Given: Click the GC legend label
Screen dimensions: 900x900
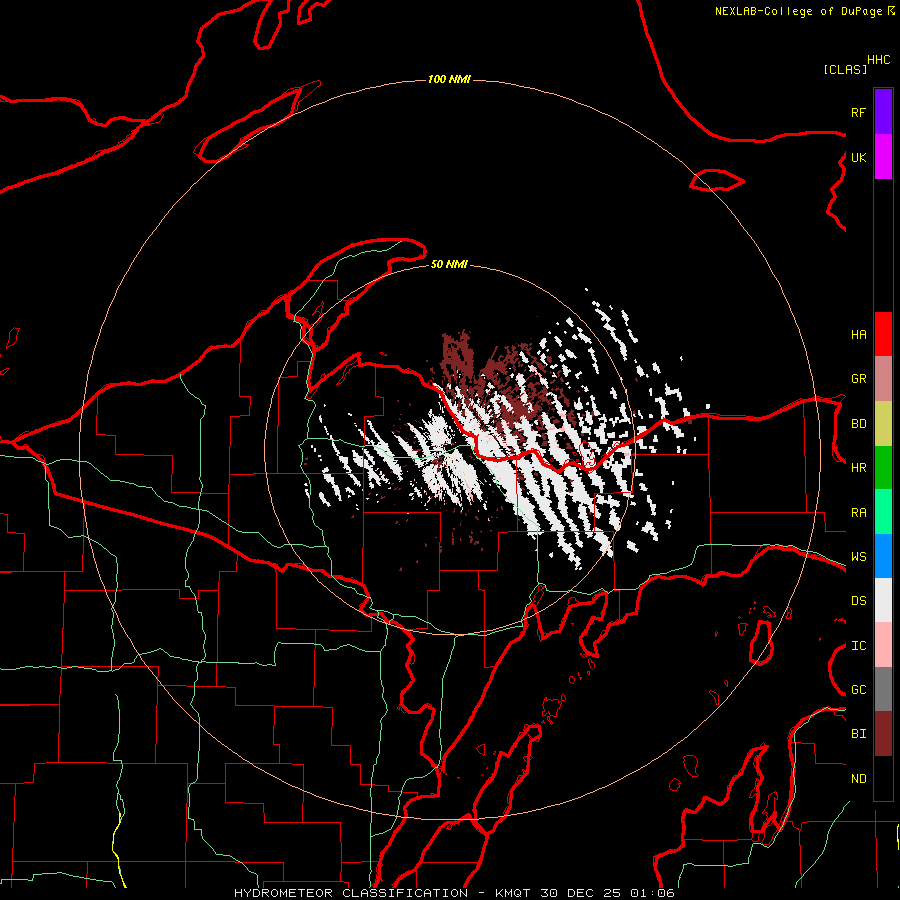Looking at the screenshot, I should pyautogui.click(x=859, y=690).
